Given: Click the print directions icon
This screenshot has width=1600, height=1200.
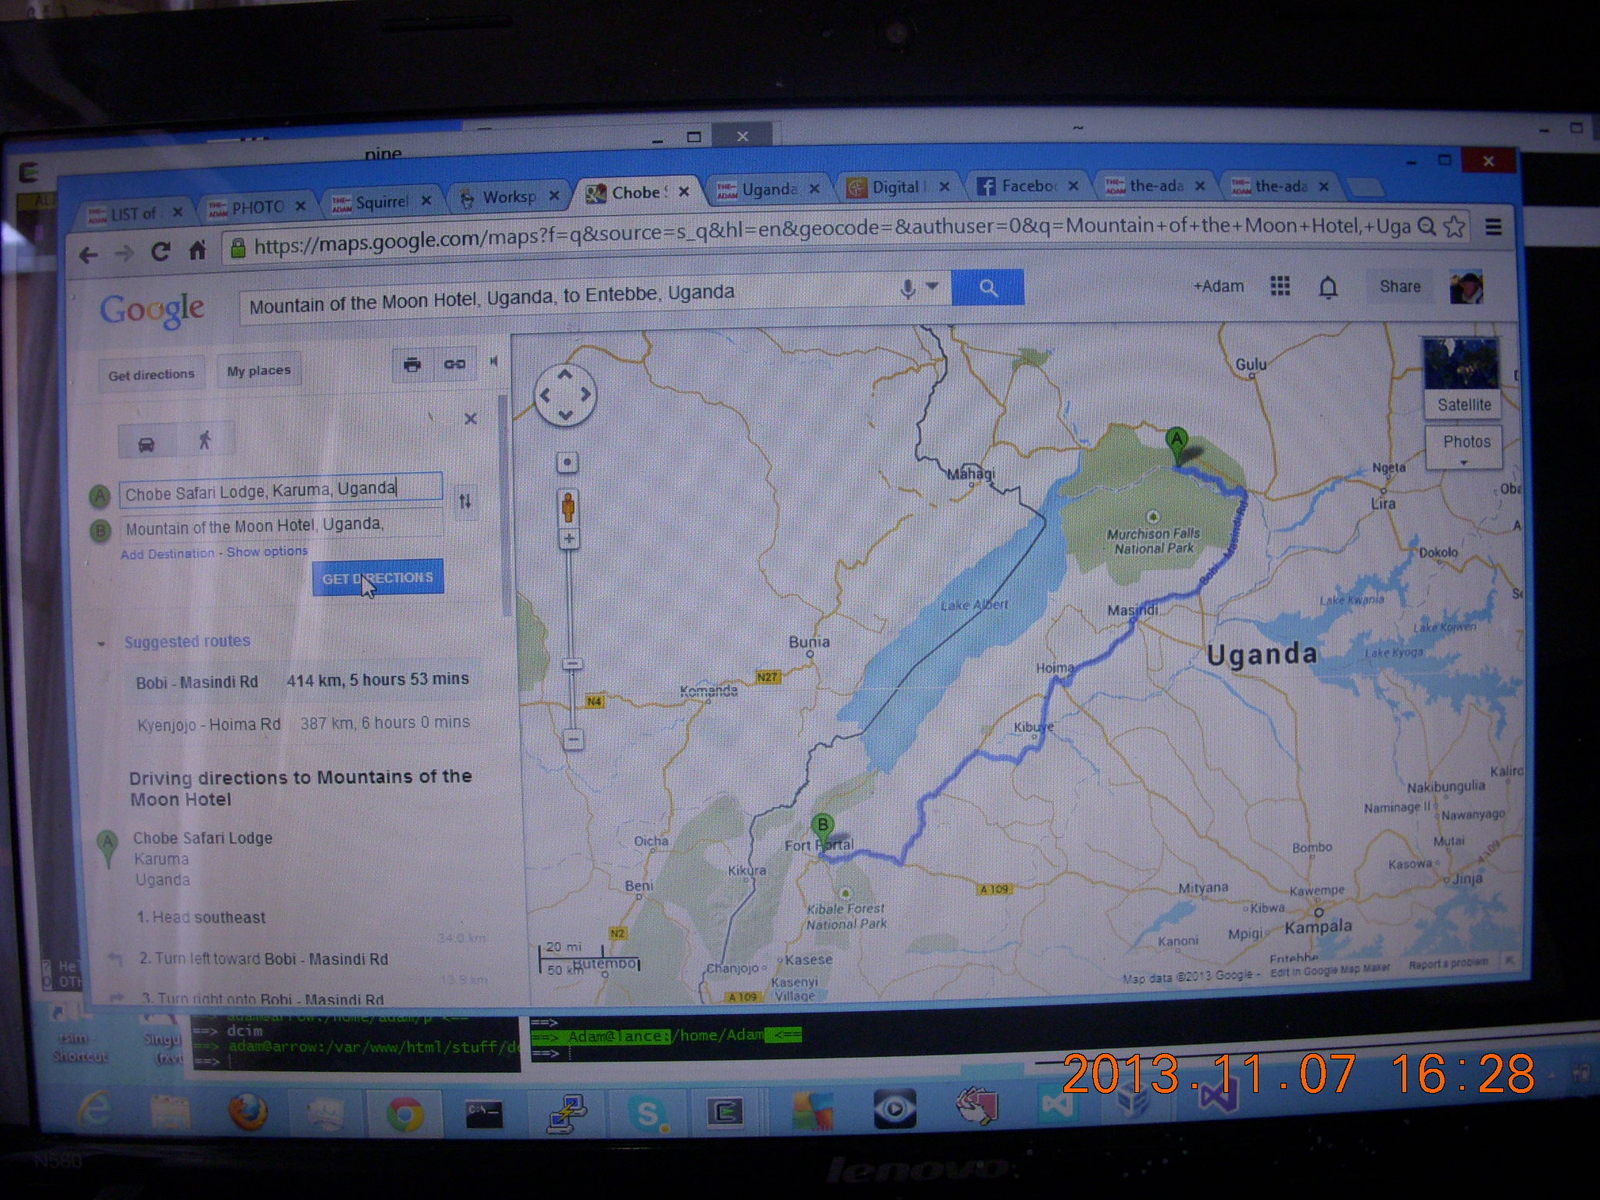Looking at the screenshot, I should 412,365.
